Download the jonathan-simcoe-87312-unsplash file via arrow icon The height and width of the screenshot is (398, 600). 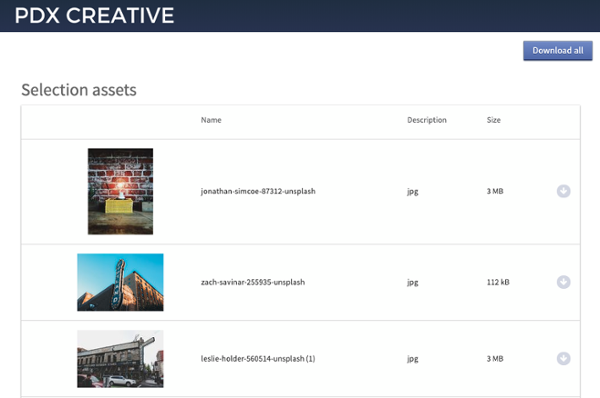click(563, 191)
